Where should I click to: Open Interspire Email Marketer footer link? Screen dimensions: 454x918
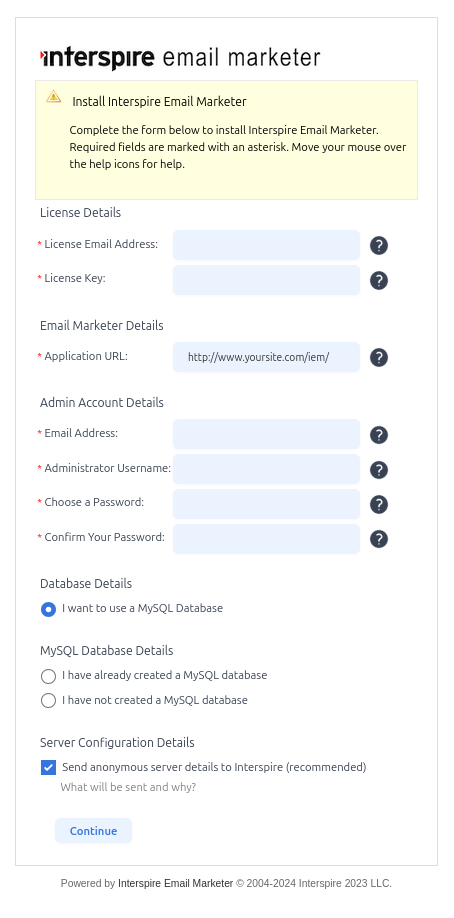(176, 883)
